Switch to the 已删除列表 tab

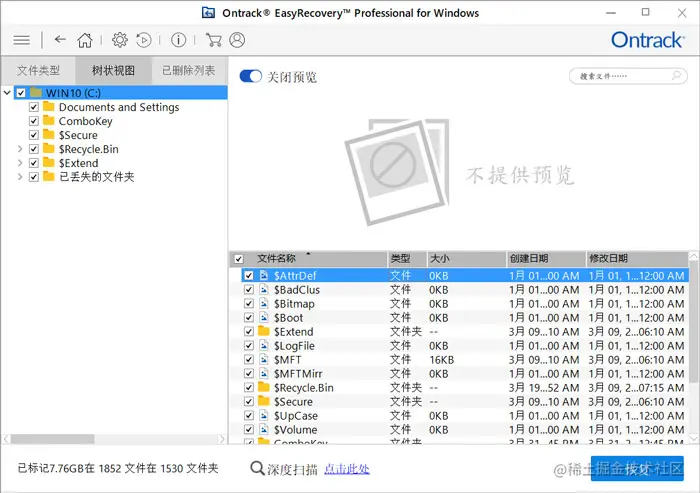pos(188,70)
